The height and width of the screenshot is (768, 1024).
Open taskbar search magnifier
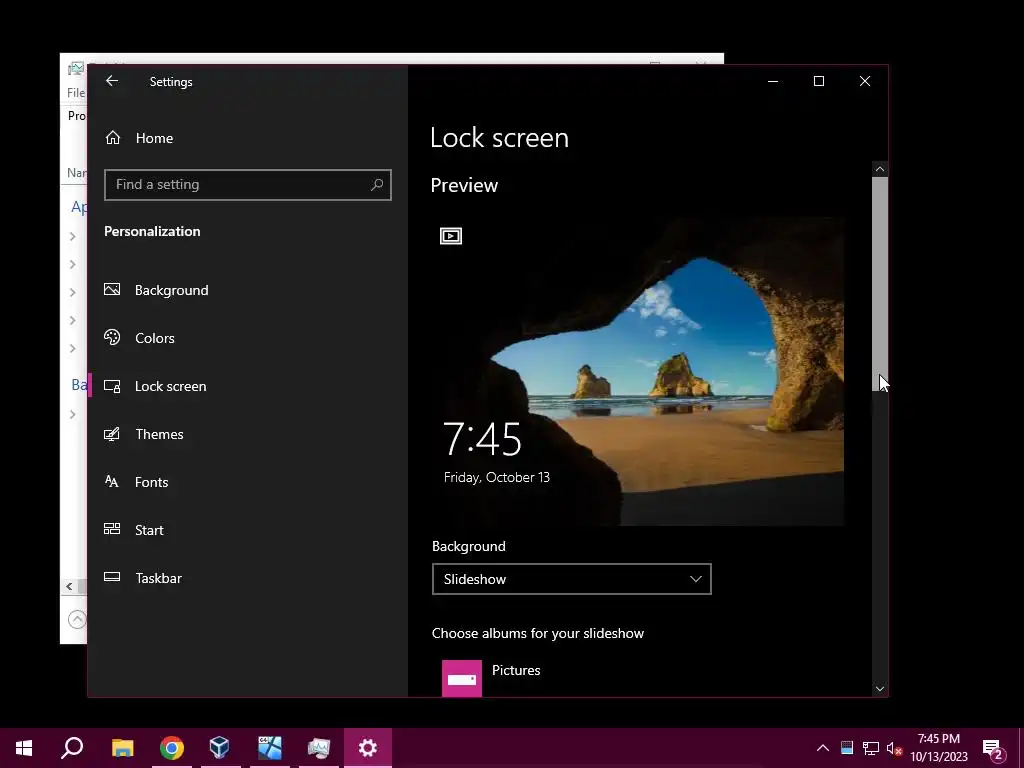pos(72,748)
